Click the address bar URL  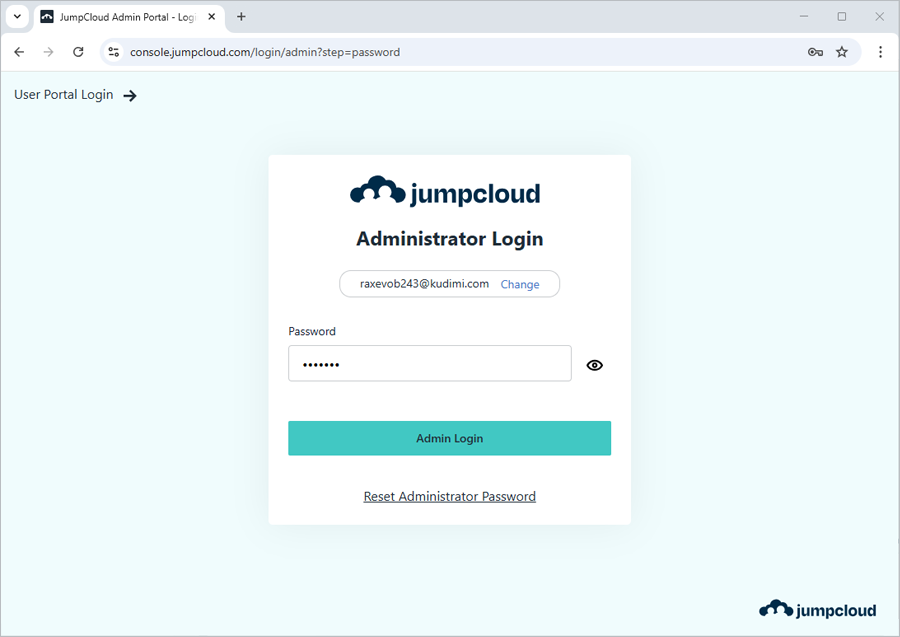click(265, 52)
